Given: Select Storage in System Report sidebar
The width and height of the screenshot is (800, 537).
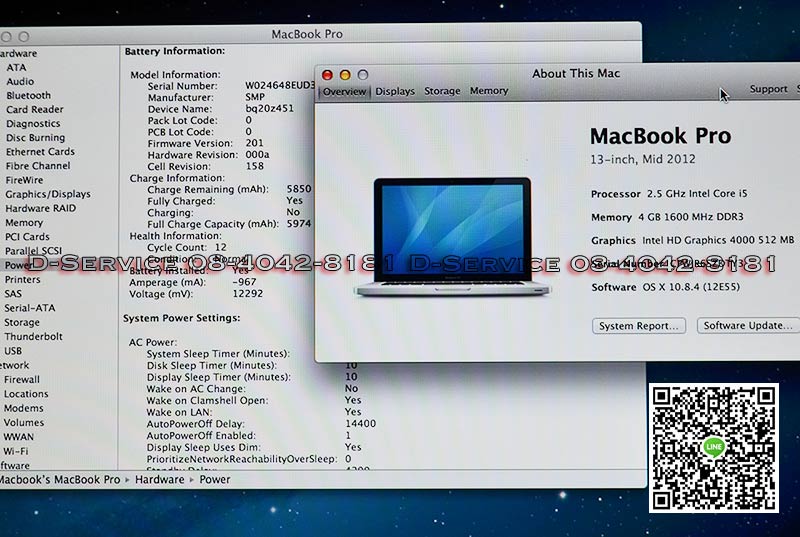Looking at the screenshot, I should (x=21, y=322).
